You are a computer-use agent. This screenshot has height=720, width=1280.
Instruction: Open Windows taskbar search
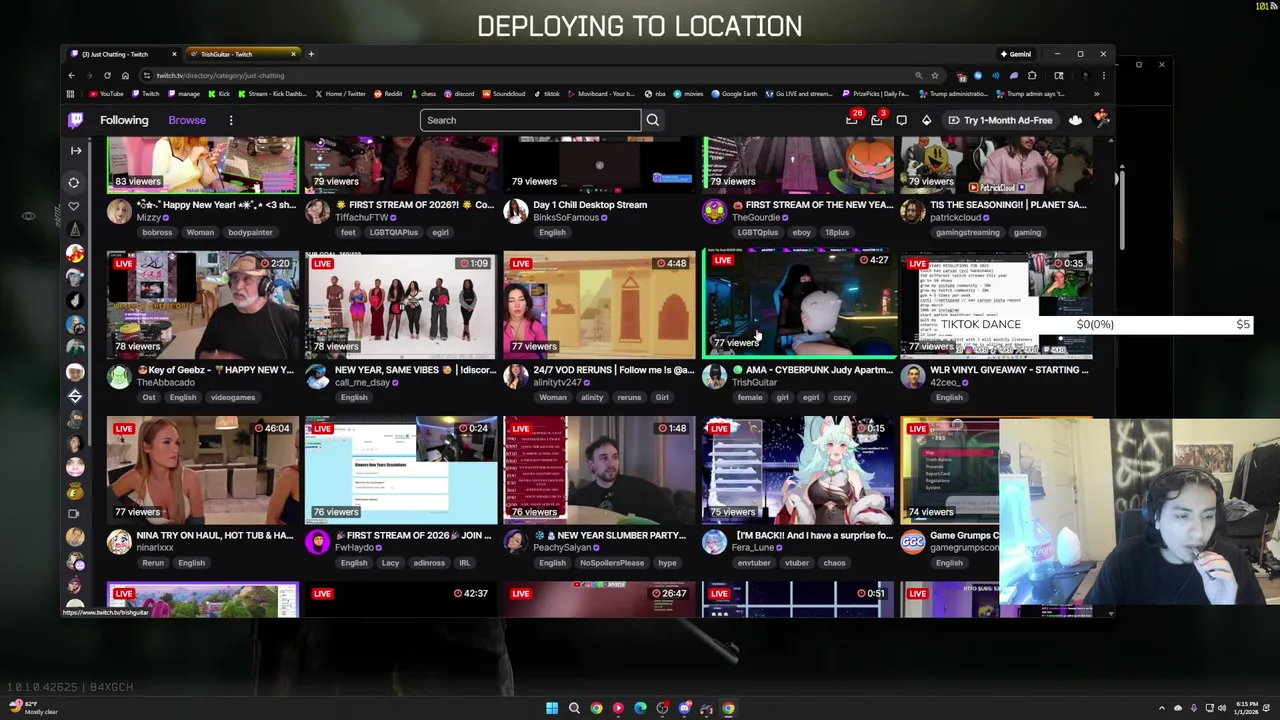tap(574, 708)
